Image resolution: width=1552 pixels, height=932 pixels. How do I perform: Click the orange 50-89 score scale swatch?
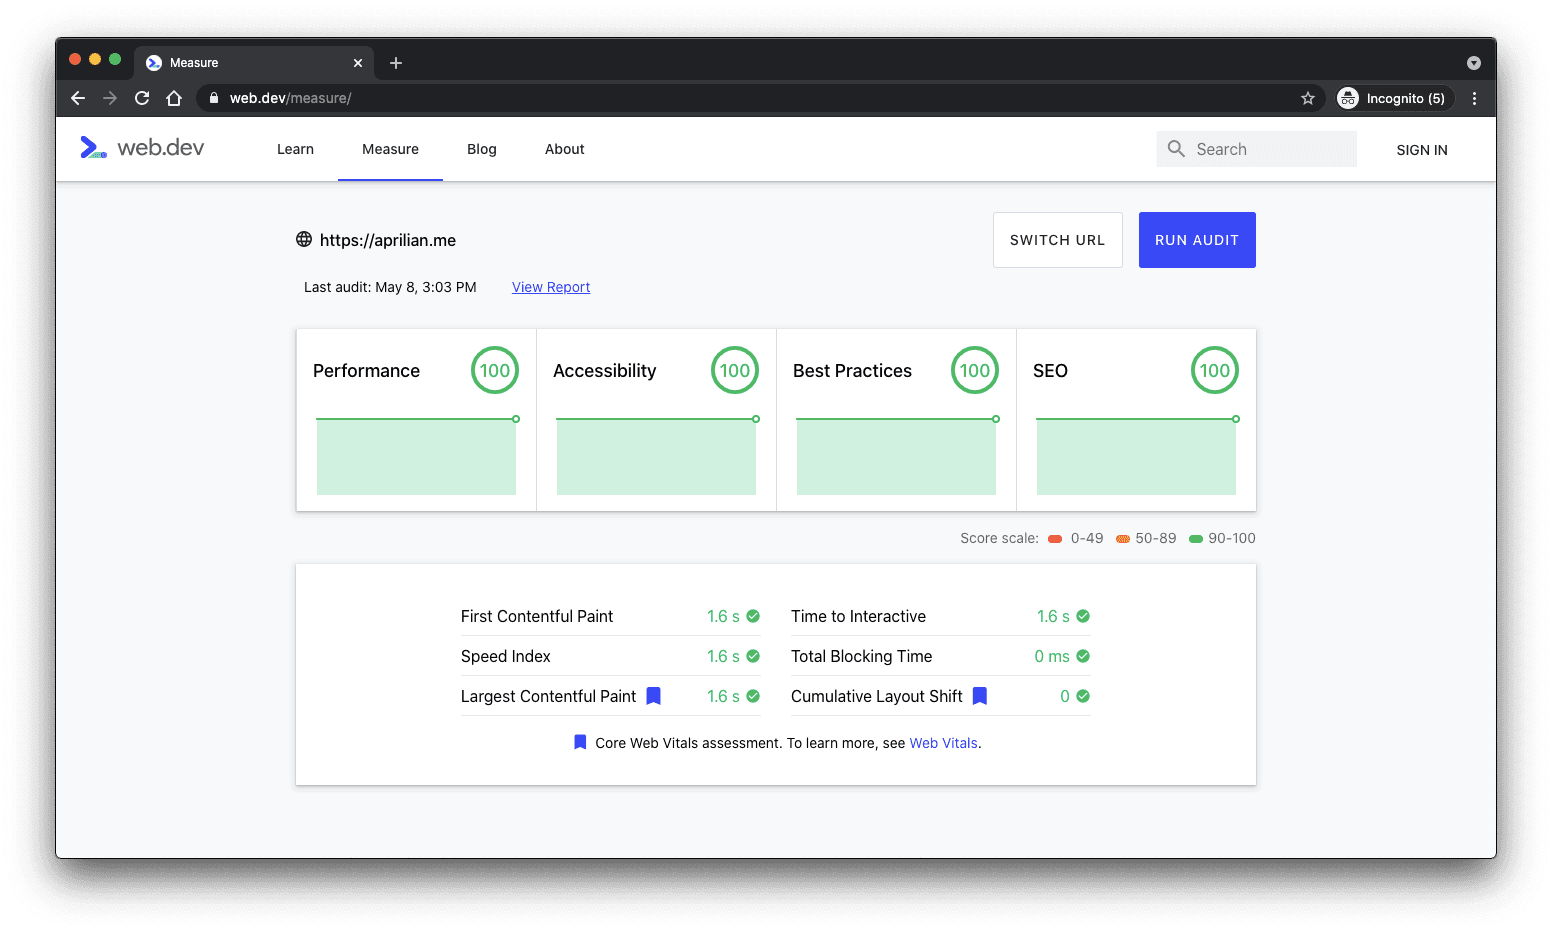(1123, 539)
